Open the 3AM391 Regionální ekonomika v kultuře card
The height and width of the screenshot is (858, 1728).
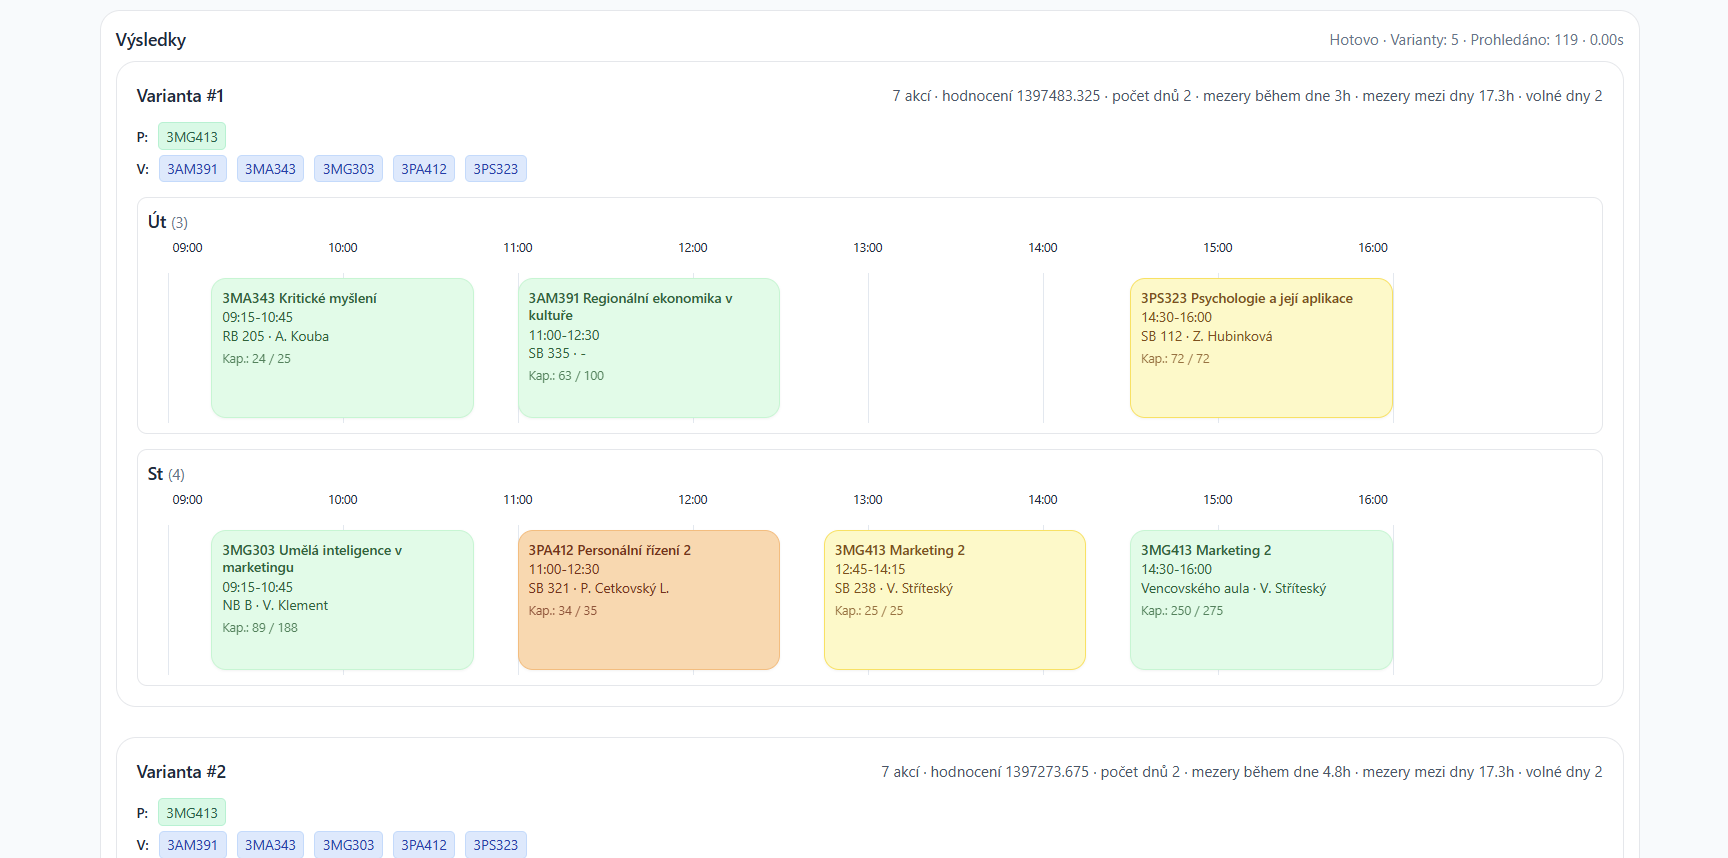tap(648, 347)
